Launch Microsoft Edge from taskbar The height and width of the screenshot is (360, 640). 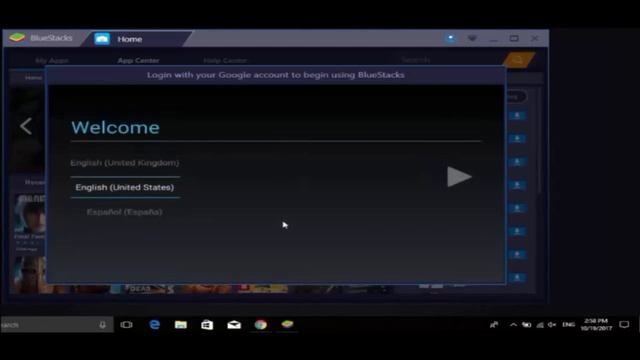pyautogui.click(x=155, y=325)
